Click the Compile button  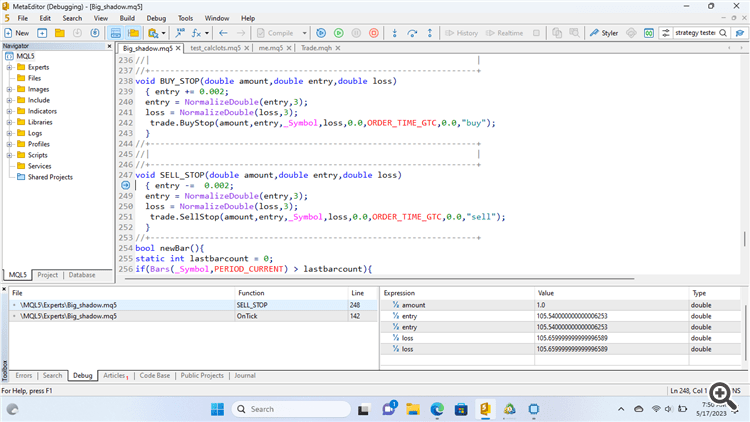point(275,33)
